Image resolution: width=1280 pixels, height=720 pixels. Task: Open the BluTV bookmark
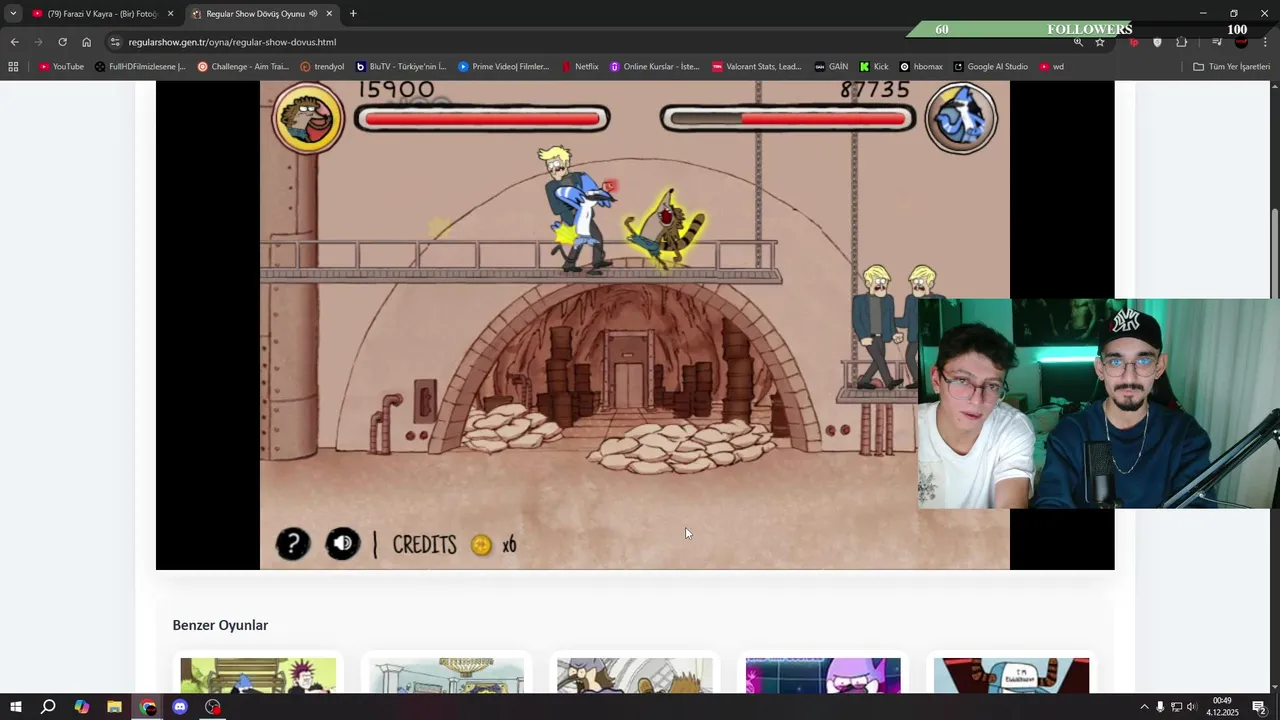click(x=401, y=67)
